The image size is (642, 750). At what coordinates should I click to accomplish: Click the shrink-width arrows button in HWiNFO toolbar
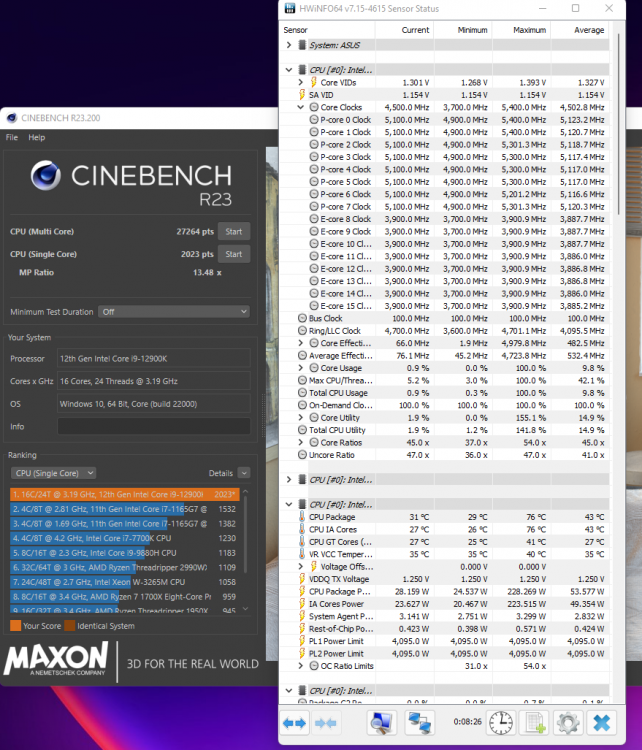(x=325, y=723)
